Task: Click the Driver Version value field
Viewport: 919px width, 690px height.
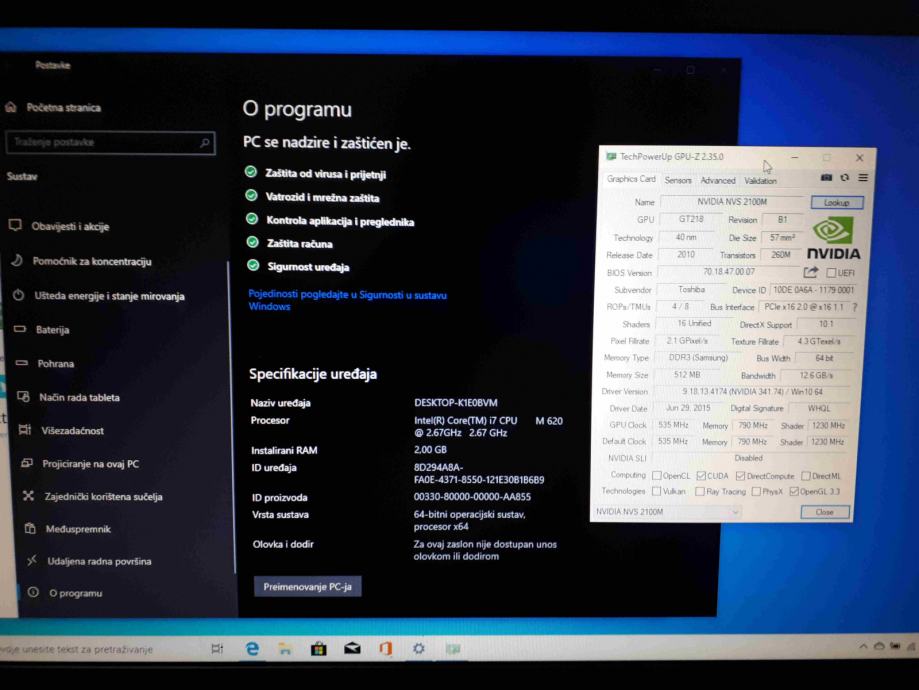Action: (753, 391)
